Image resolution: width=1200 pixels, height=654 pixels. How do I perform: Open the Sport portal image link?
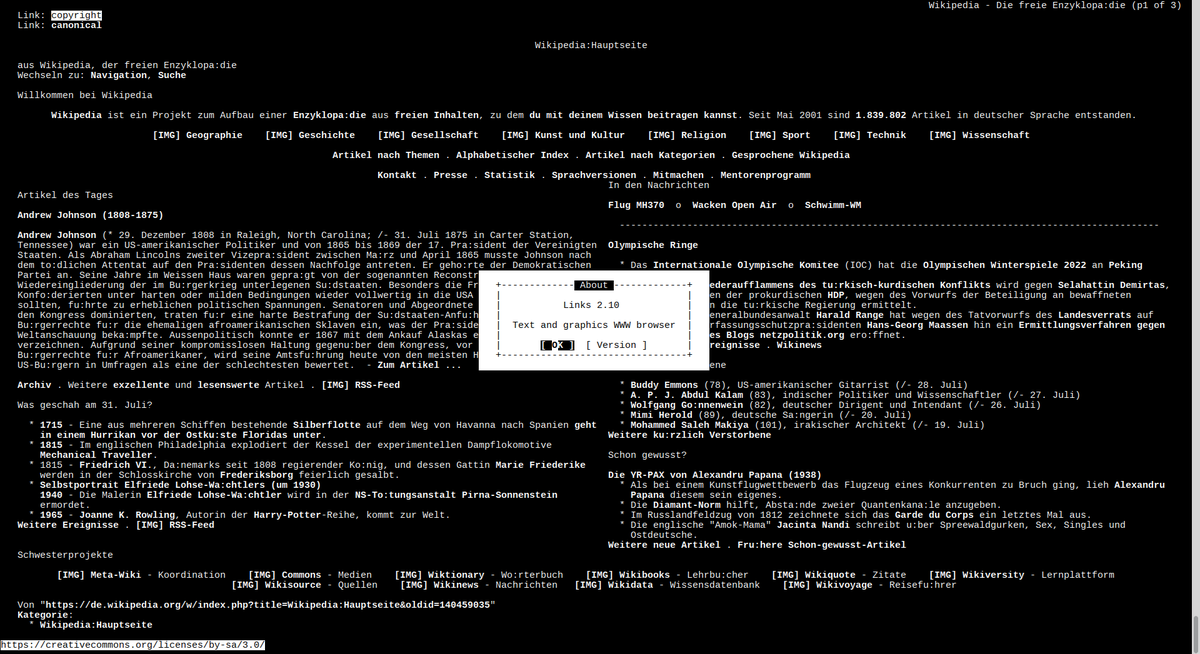[x=780, y=135]
